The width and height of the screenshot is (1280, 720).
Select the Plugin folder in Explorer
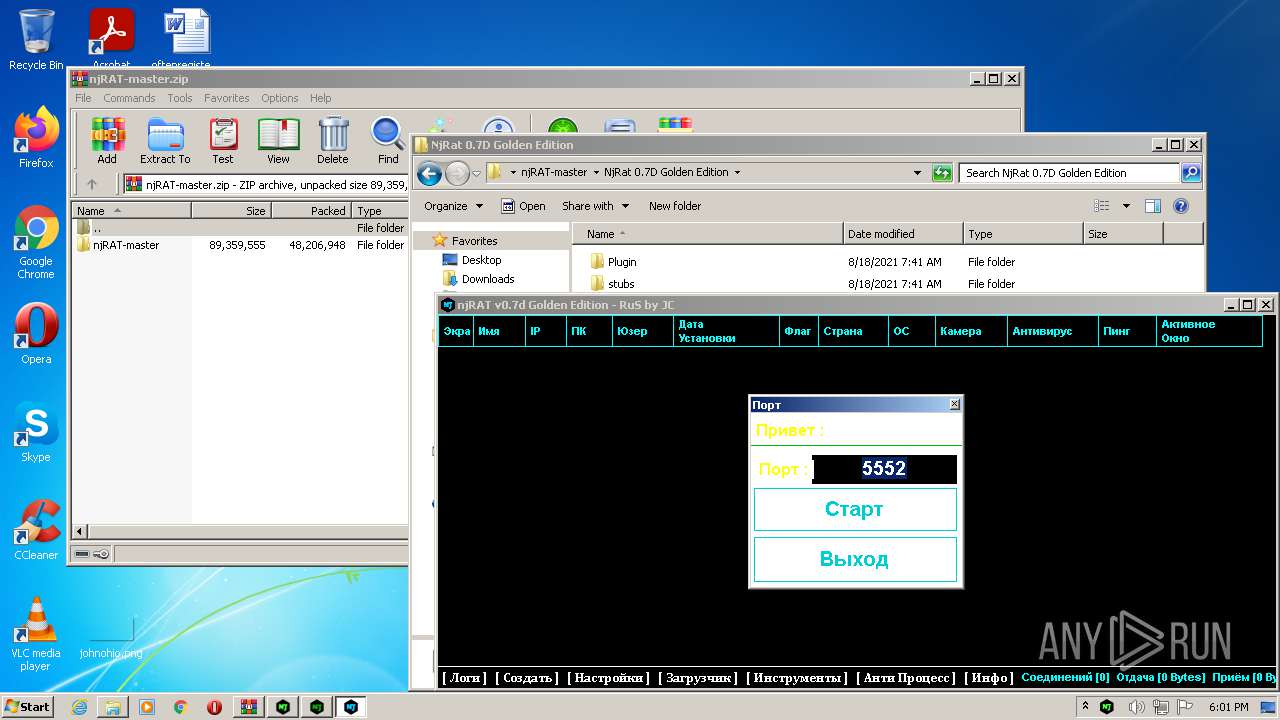pyautogui.click(x=622, y=262)
